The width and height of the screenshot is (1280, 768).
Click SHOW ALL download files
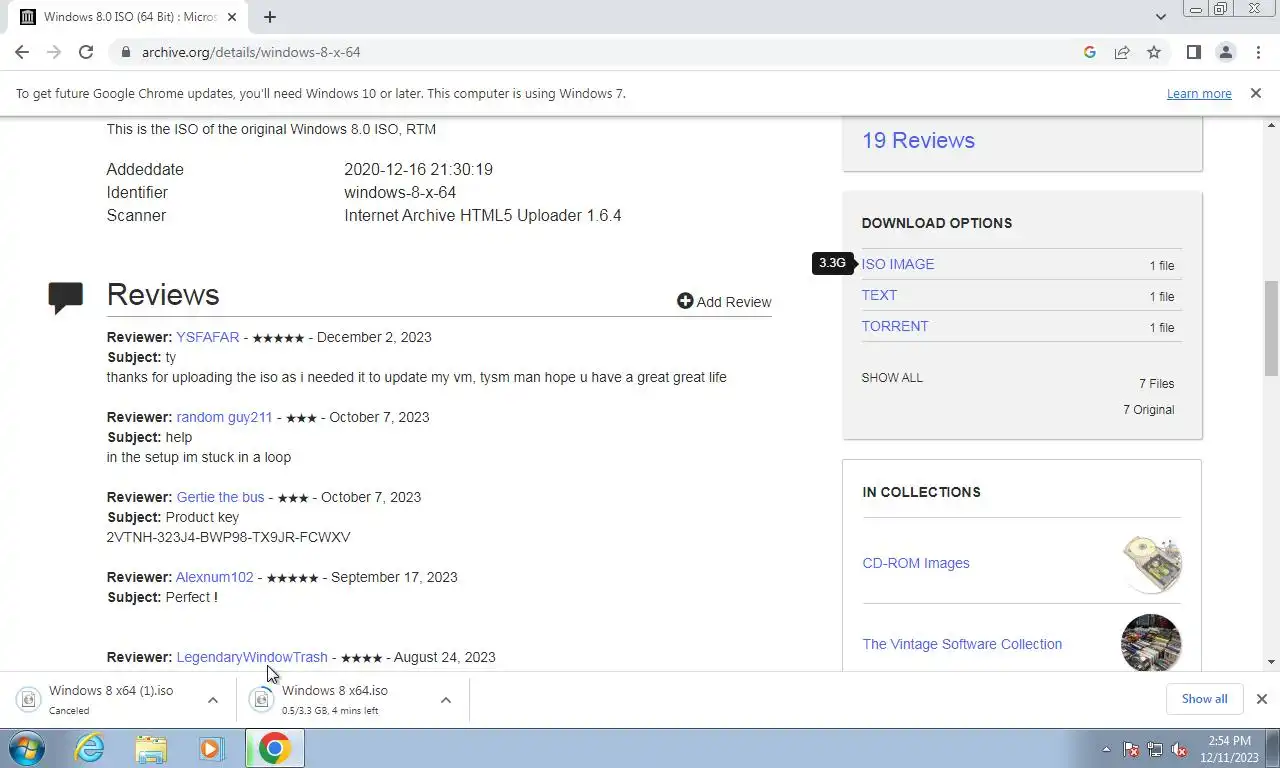click(x=892, y=378)
